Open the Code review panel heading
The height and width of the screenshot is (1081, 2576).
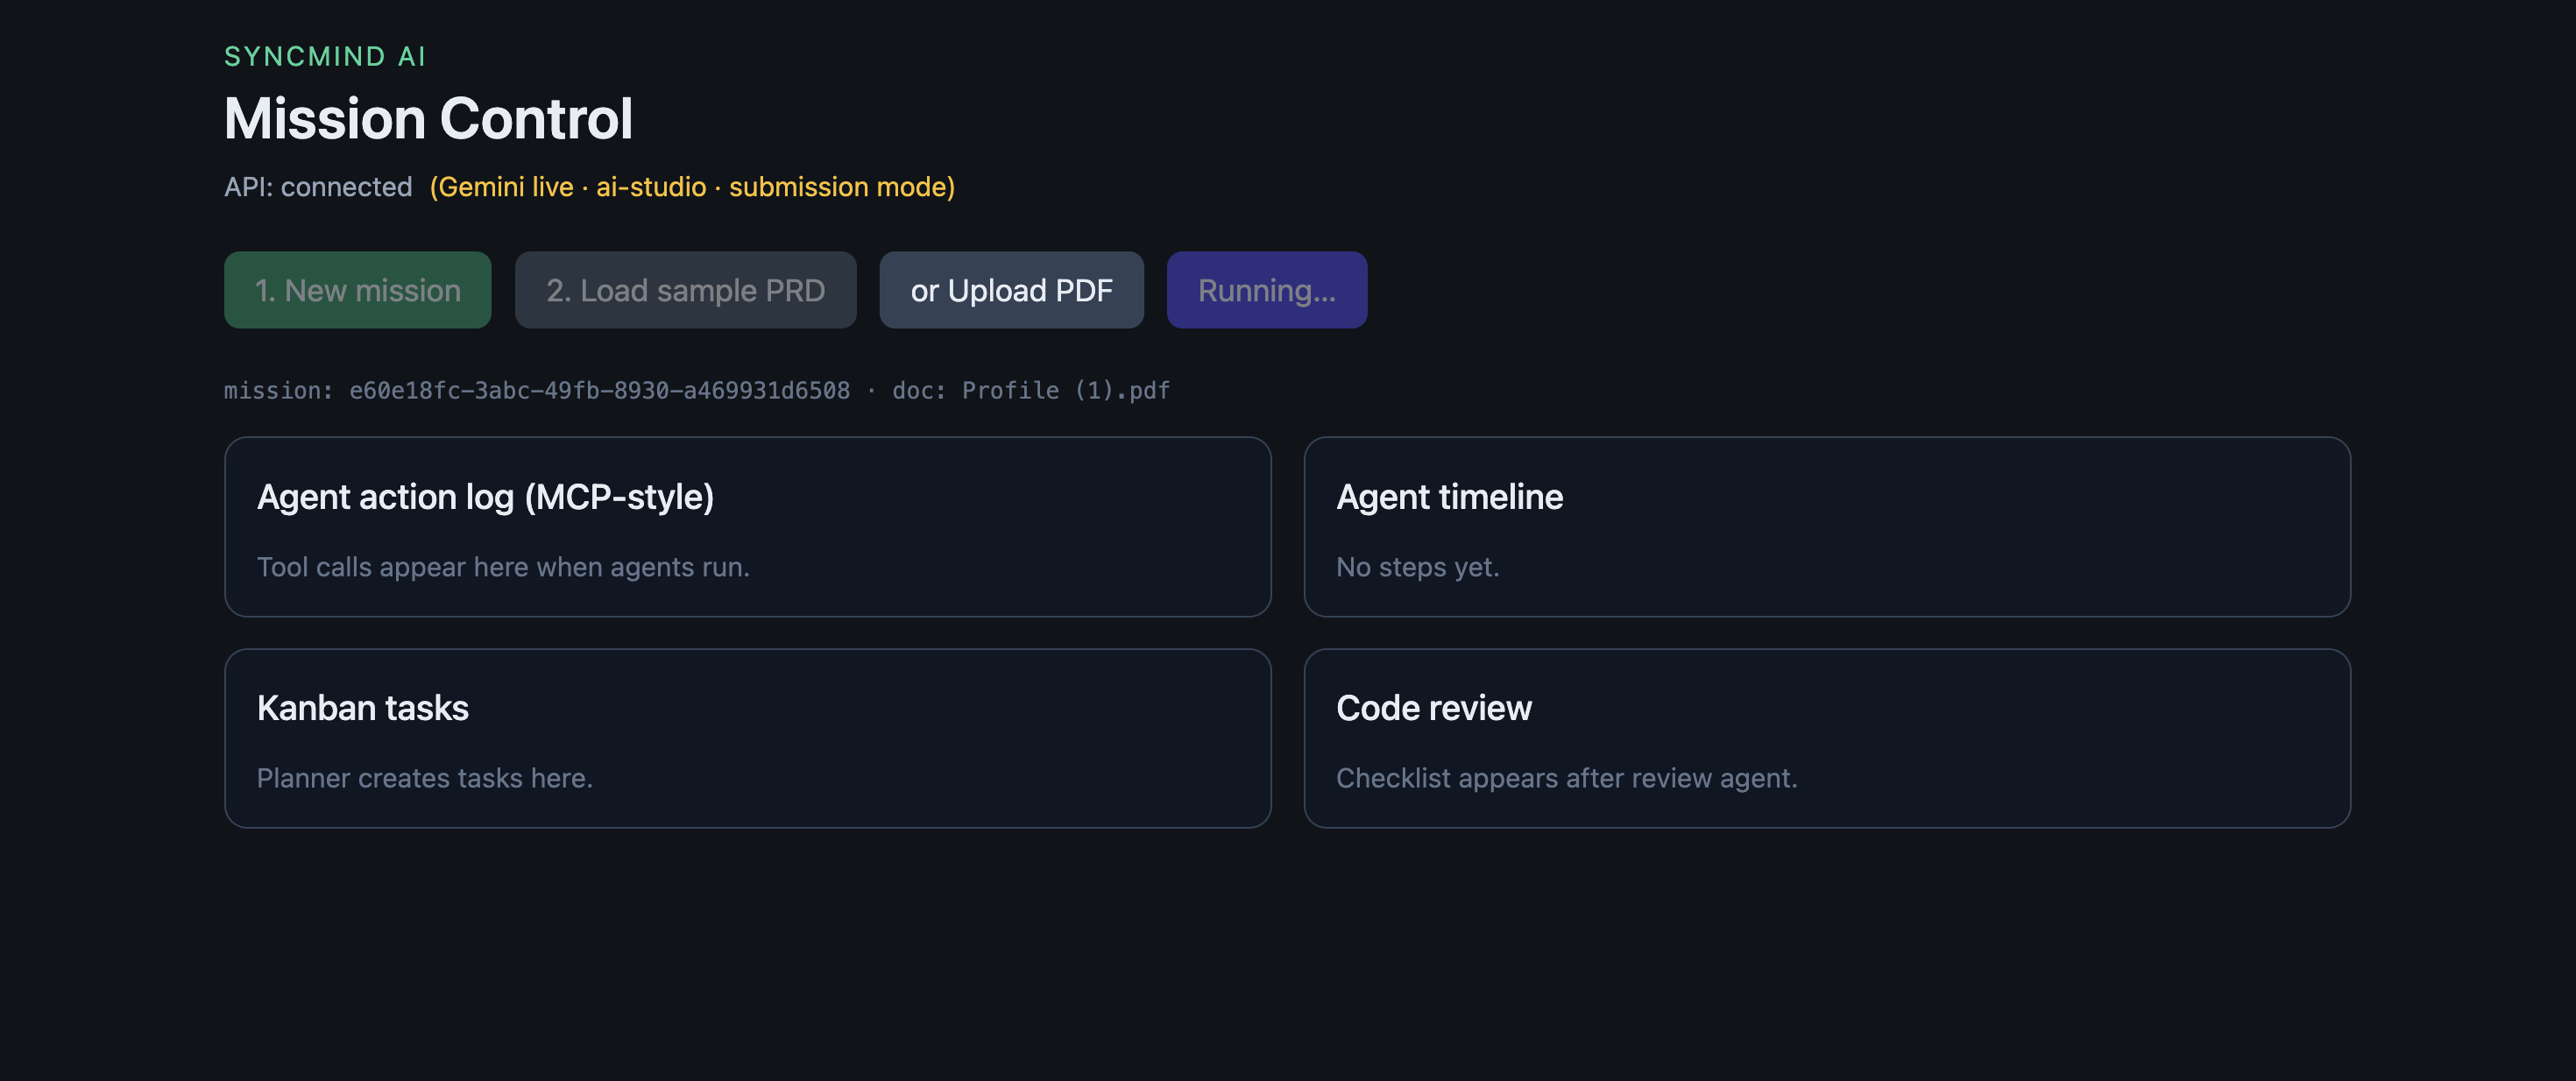[1433, 708]
